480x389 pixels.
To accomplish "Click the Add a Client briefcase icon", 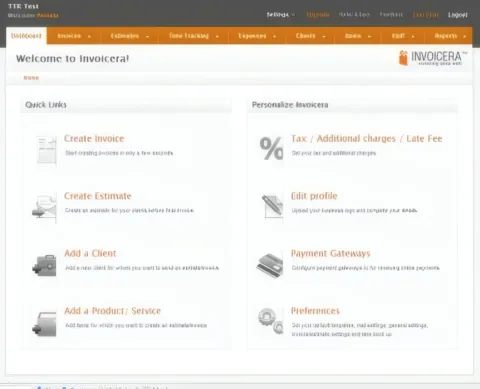I will [45, 265].
